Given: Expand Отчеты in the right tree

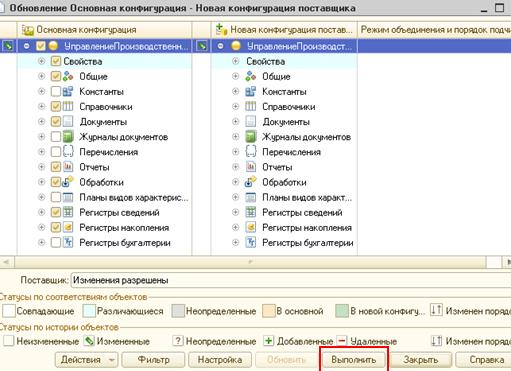Looking at the screenshot, I should click(236, 167).
